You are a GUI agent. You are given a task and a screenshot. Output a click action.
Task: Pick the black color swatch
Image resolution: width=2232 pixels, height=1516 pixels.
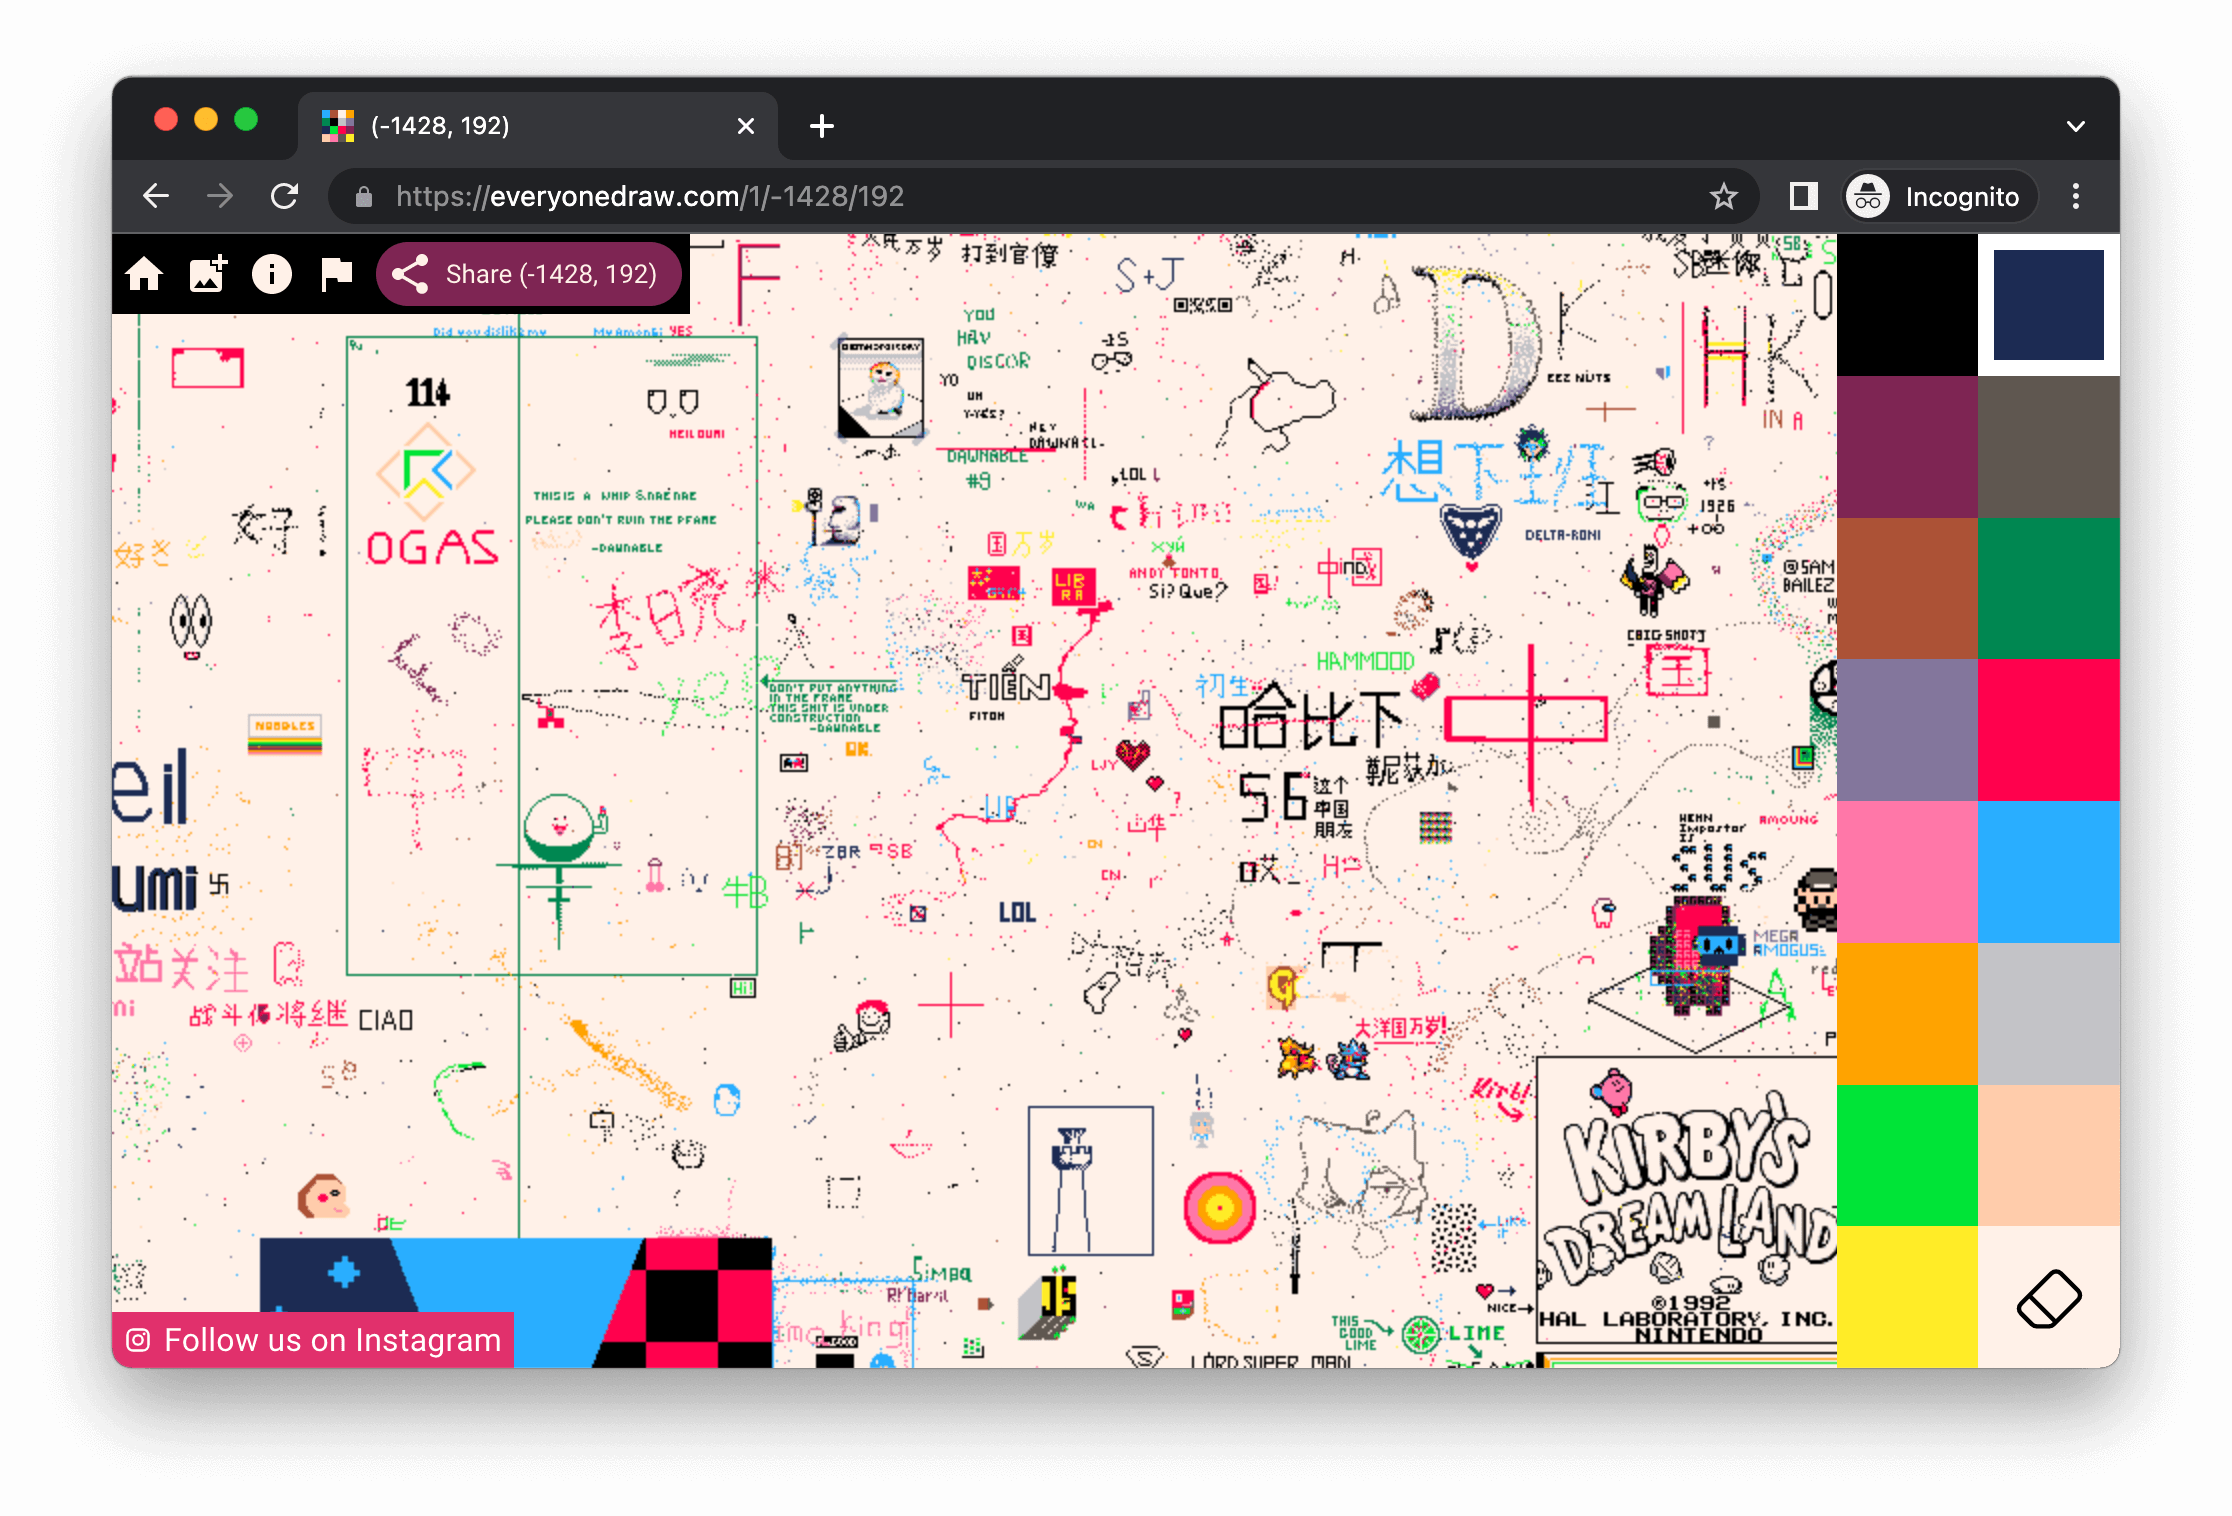pyautogui.click(x=1907, y=305)
